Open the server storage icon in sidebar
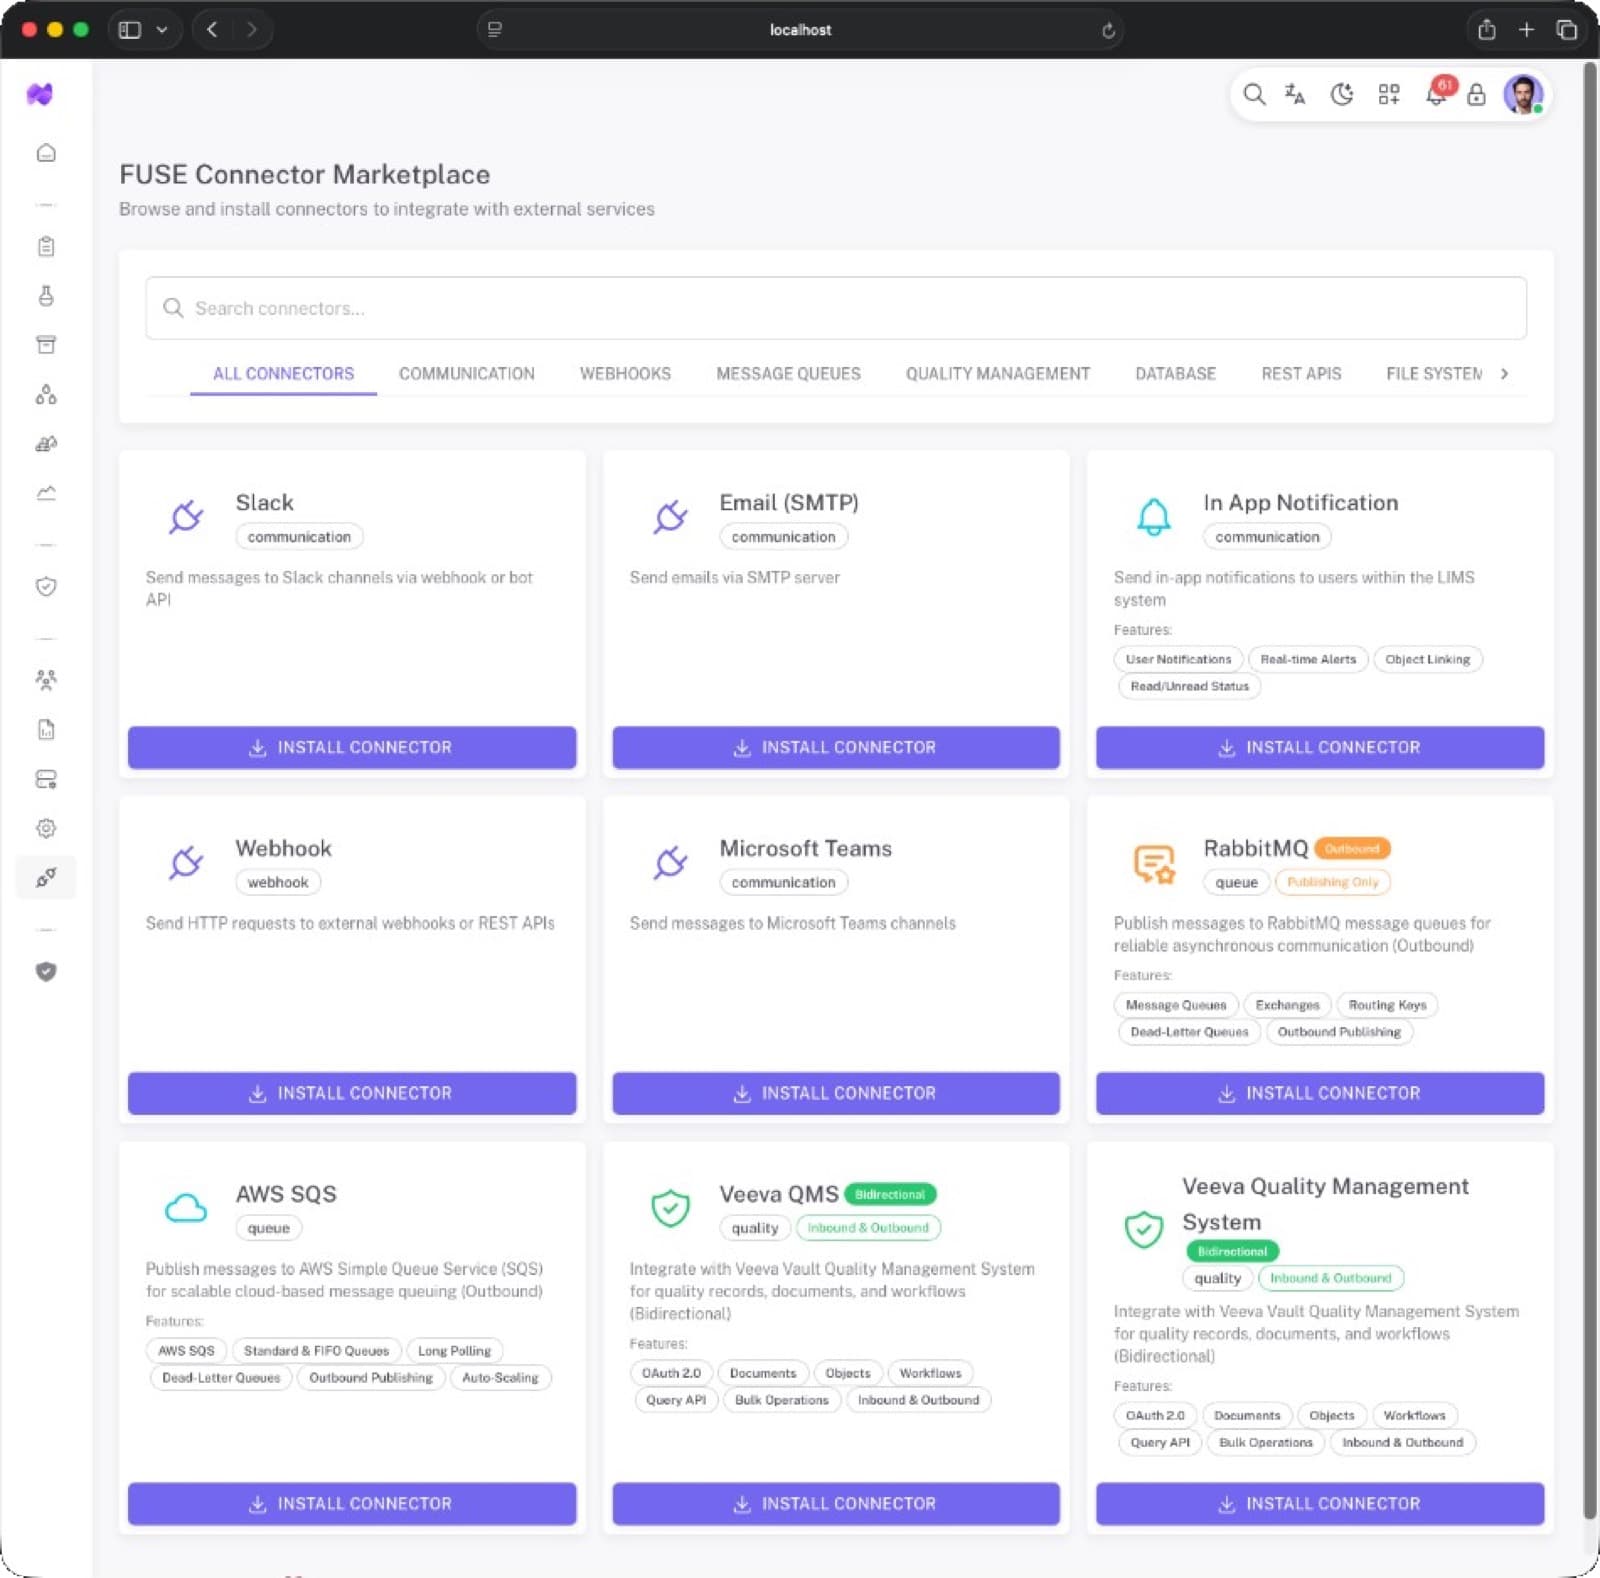Image resolution: width=1600 pixels, height=1578 pixels. pyautogui.click(x=46, y=779)
